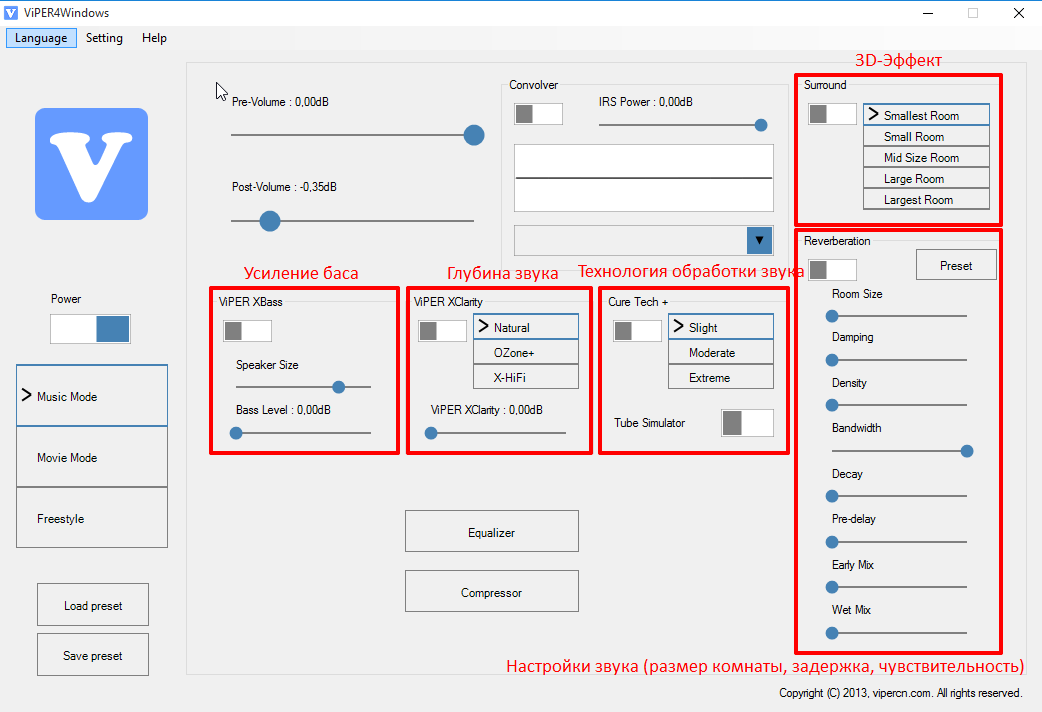Image resolution: width=1042 pixels, height=712 pixels.
Task: Select Natural XClarity mode
Action: point(526,326)
